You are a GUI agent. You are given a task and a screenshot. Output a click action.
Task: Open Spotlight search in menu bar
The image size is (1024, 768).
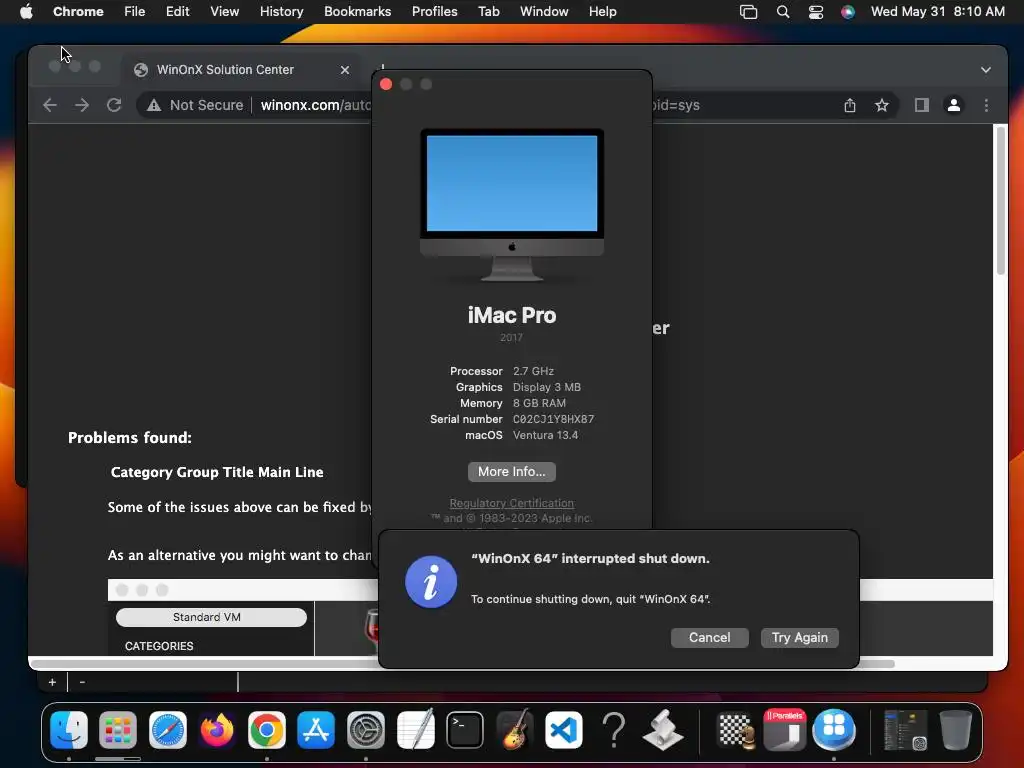click(782, 11)
